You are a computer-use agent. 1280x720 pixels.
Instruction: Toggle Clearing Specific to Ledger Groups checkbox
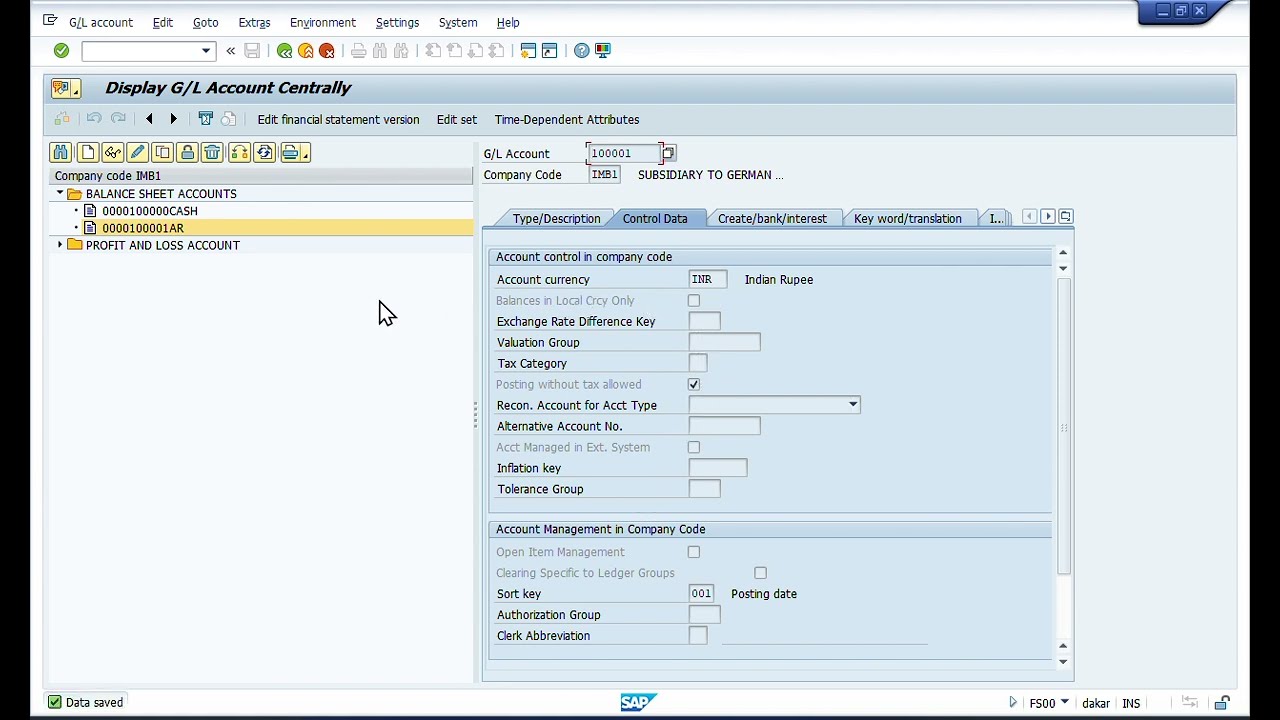pos(760,573)
